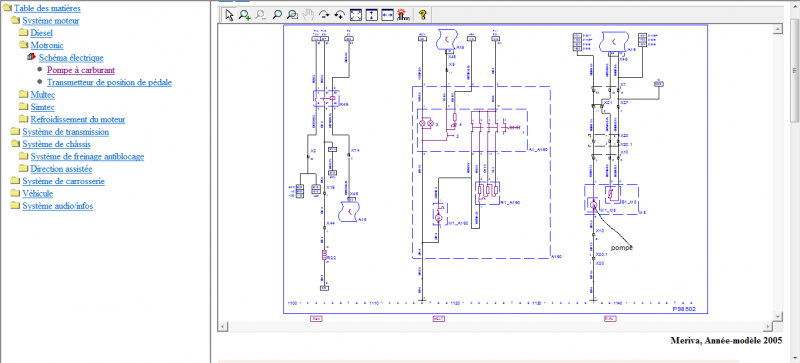Click diagram scrollbar down arrow
800x363 pixels.
click(778, 317)
